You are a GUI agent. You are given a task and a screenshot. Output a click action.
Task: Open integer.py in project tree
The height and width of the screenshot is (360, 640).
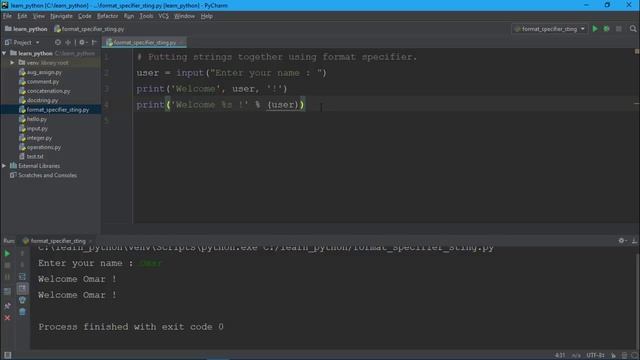pos(39,138)
